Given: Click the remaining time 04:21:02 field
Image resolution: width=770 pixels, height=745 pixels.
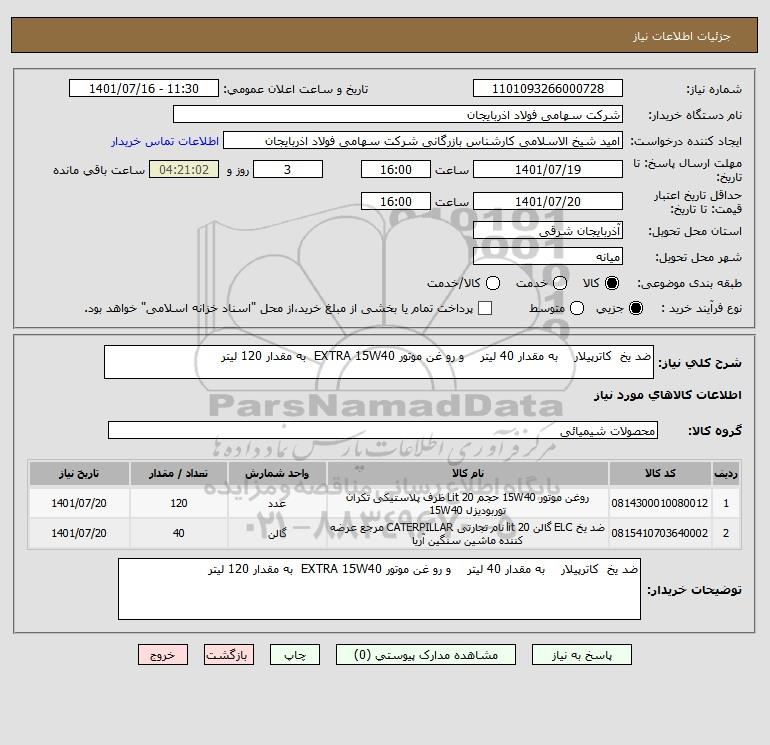Looking at the screenshot, I should [x=184, y=169].
